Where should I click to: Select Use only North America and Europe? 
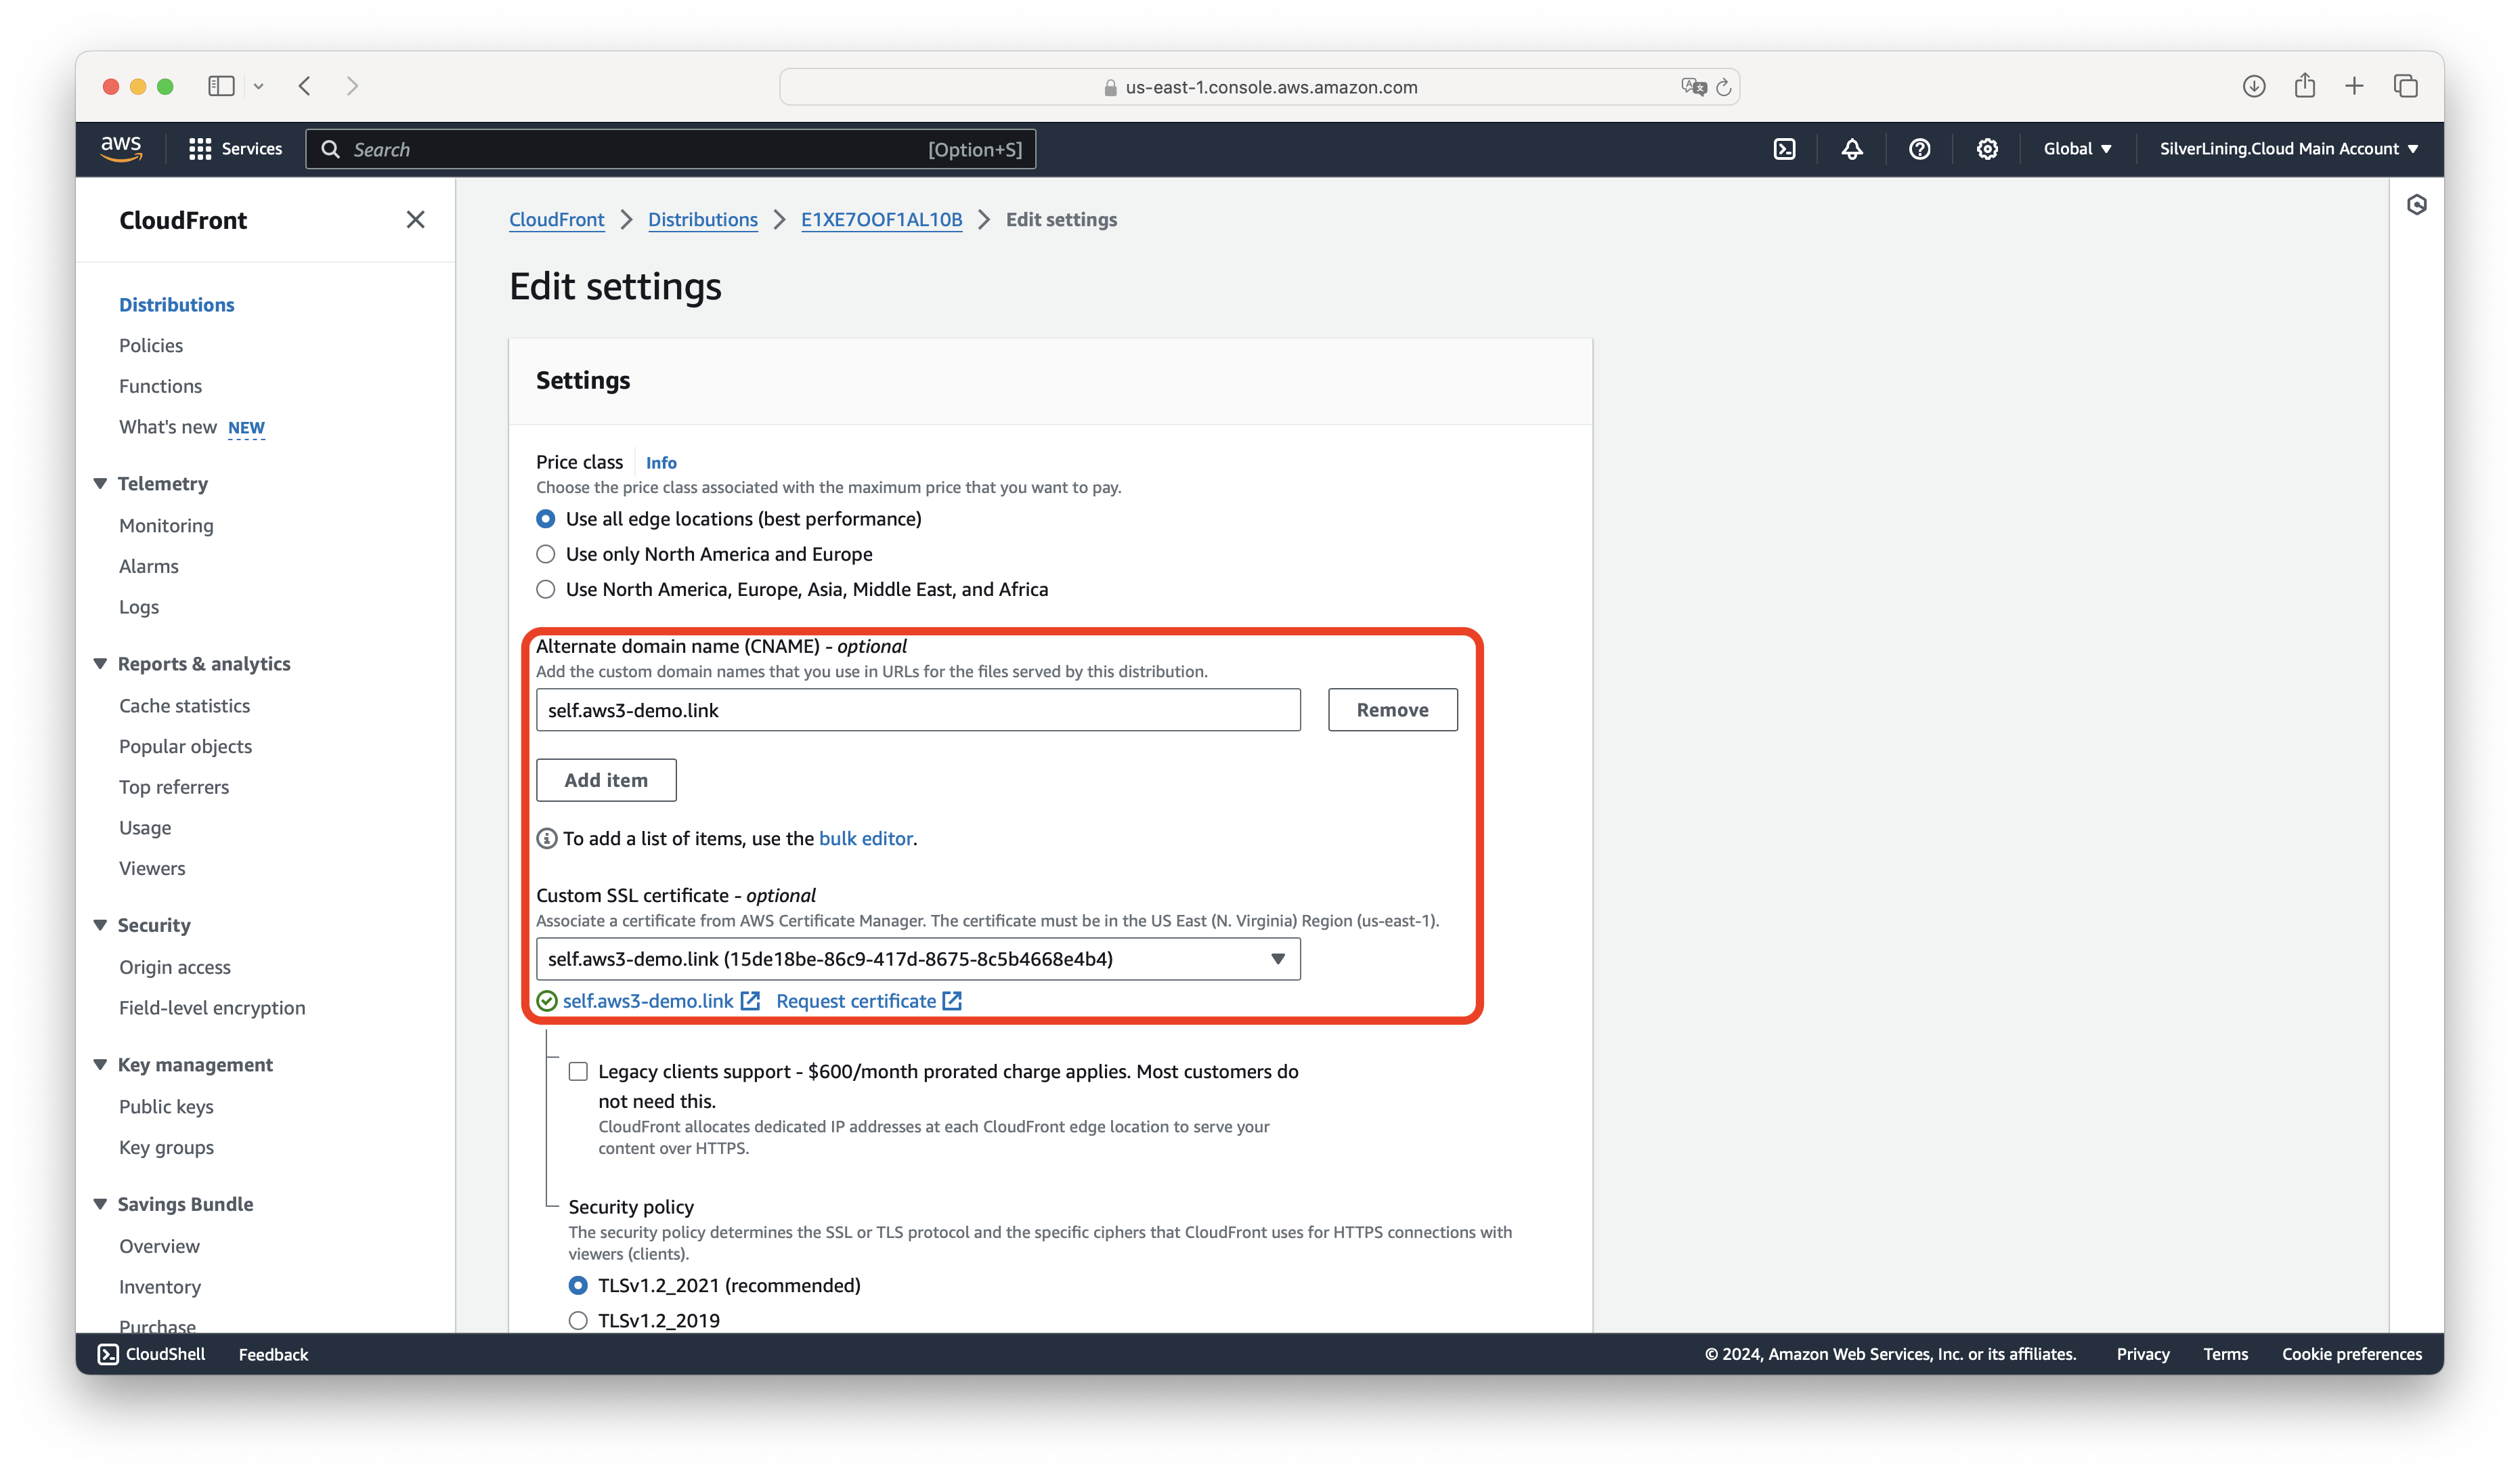tap(546, 554)
